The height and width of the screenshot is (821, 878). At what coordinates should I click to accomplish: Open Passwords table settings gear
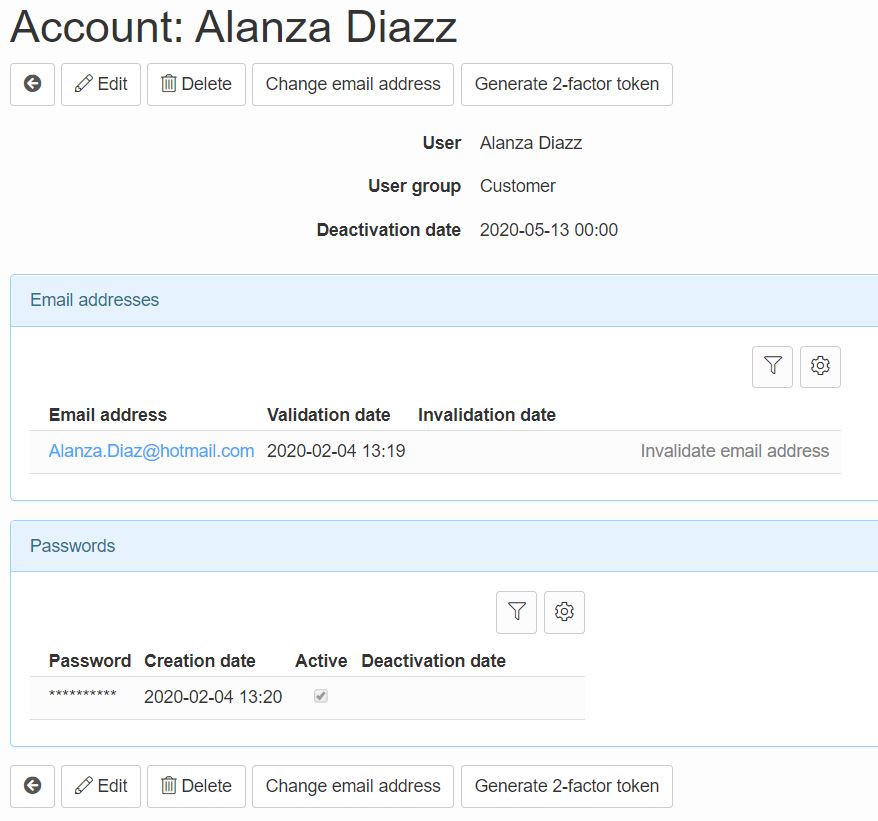pyautogui.click(x=564, y=612)
